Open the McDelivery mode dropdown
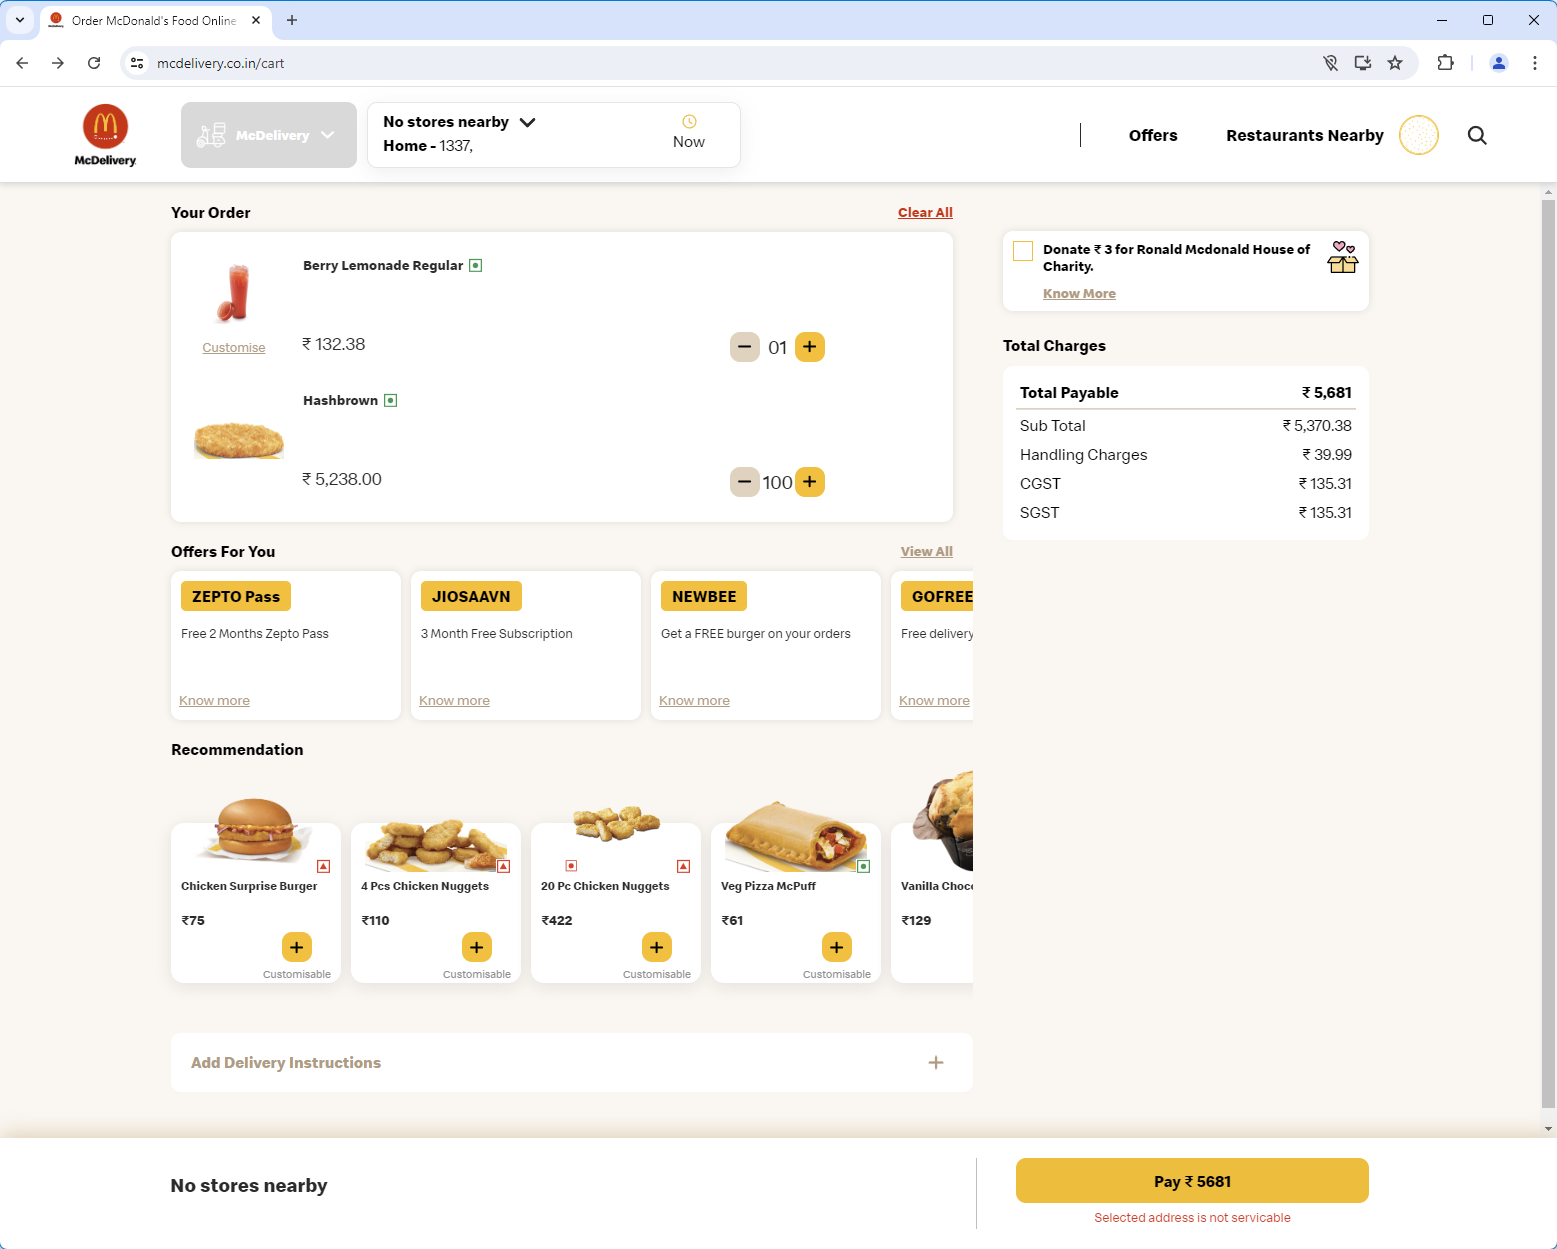This screenshot has width=1557, height=1249. (x=269, y=135)
